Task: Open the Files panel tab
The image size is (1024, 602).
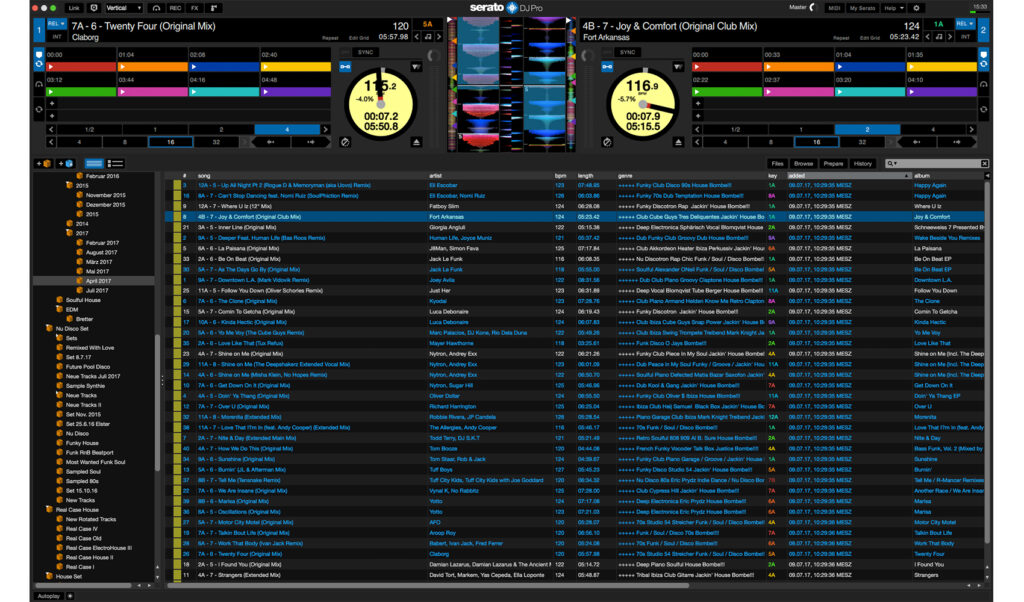Action: pos(777,163)
